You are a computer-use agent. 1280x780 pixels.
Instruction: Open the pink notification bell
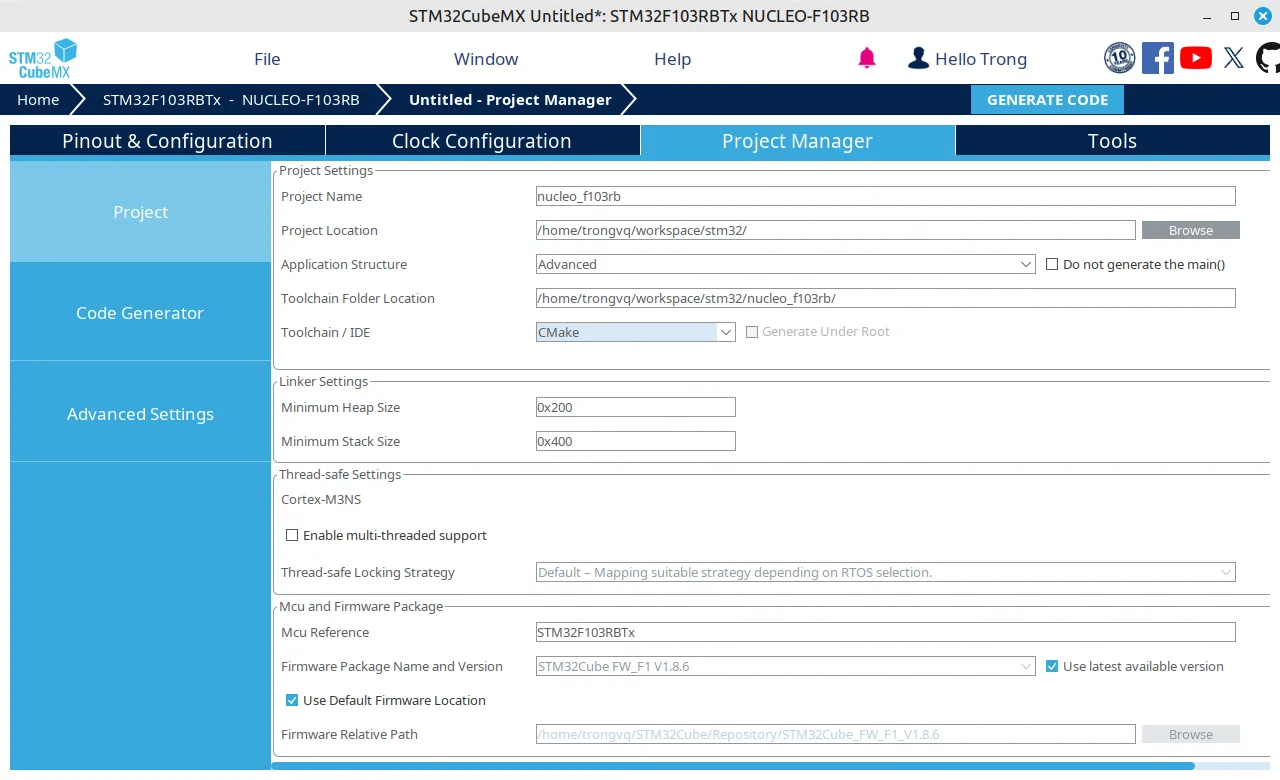tap(867, 58)
